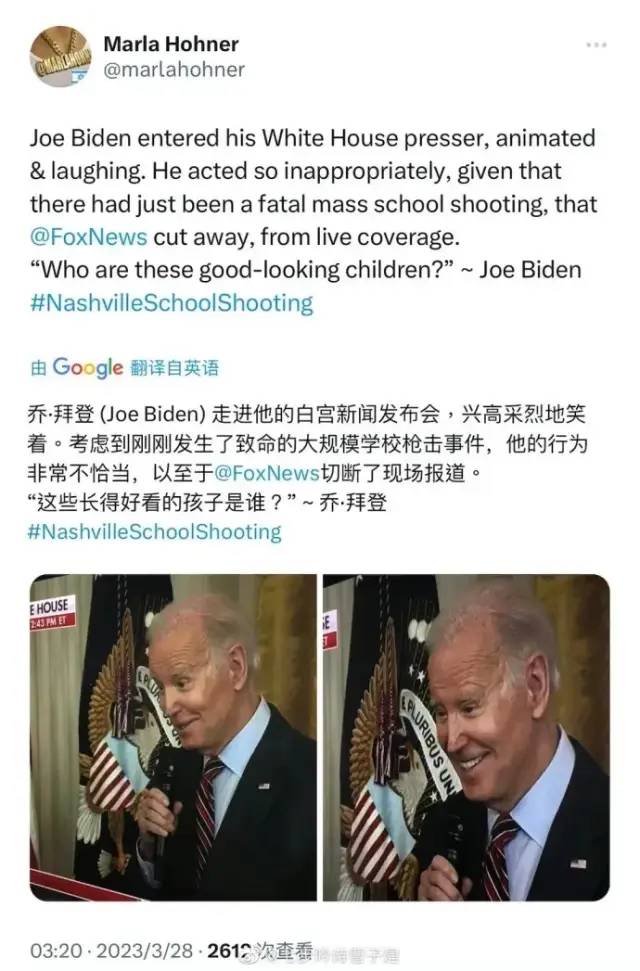
Task: Select the Chinese translated paragraph starting with 乔·拜登
Action: pos(308,443)
